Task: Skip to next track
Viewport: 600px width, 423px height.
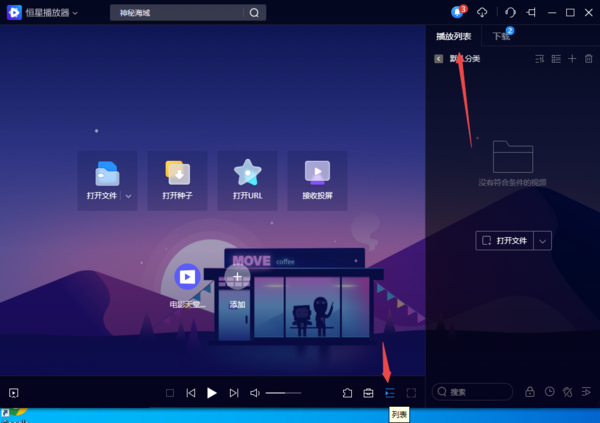Action: (234, 393)
